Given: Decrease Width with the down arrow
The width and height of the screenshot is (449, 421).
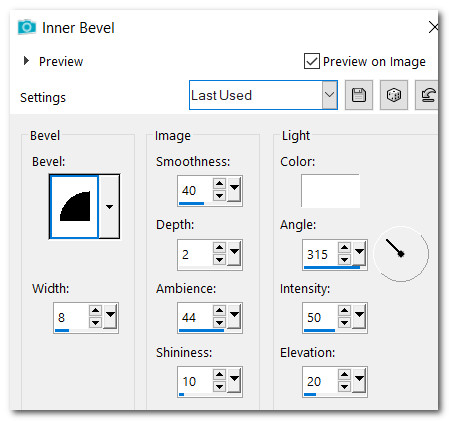Looking at the screenshot, I should [95, 323].
